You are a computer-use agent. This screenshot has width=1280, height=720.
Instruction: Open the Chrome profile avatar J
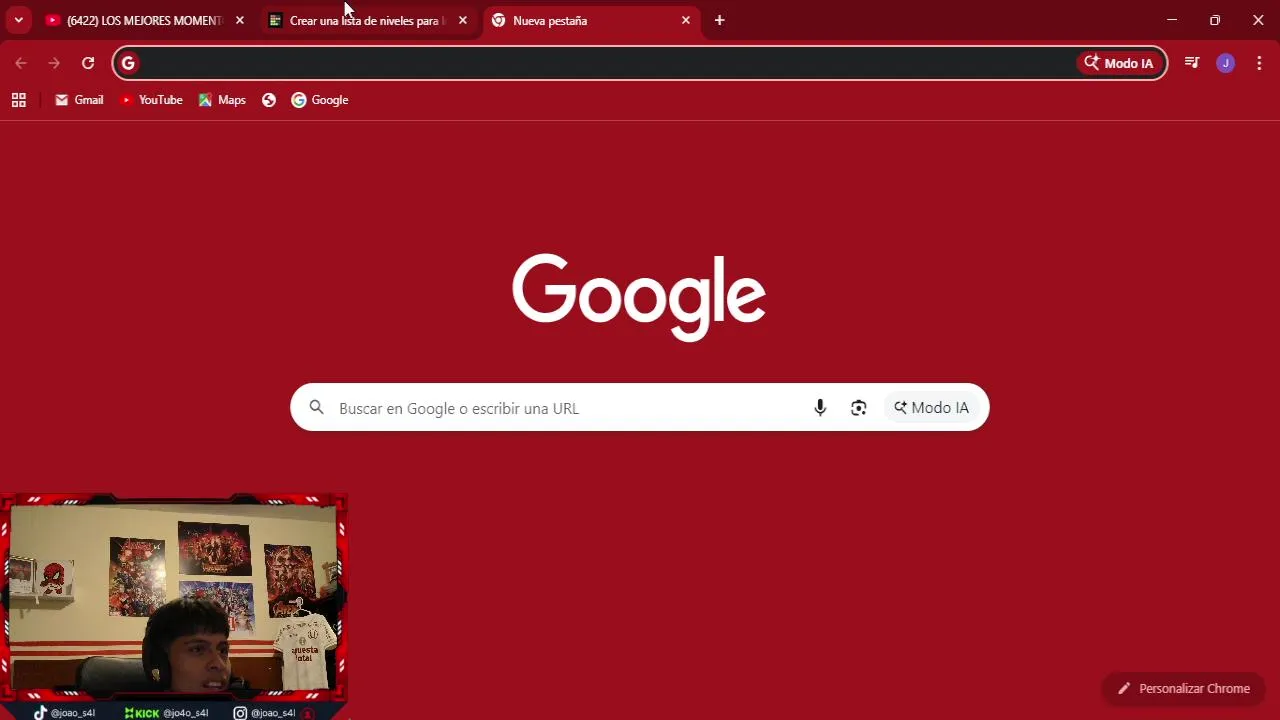[1226, 63]
